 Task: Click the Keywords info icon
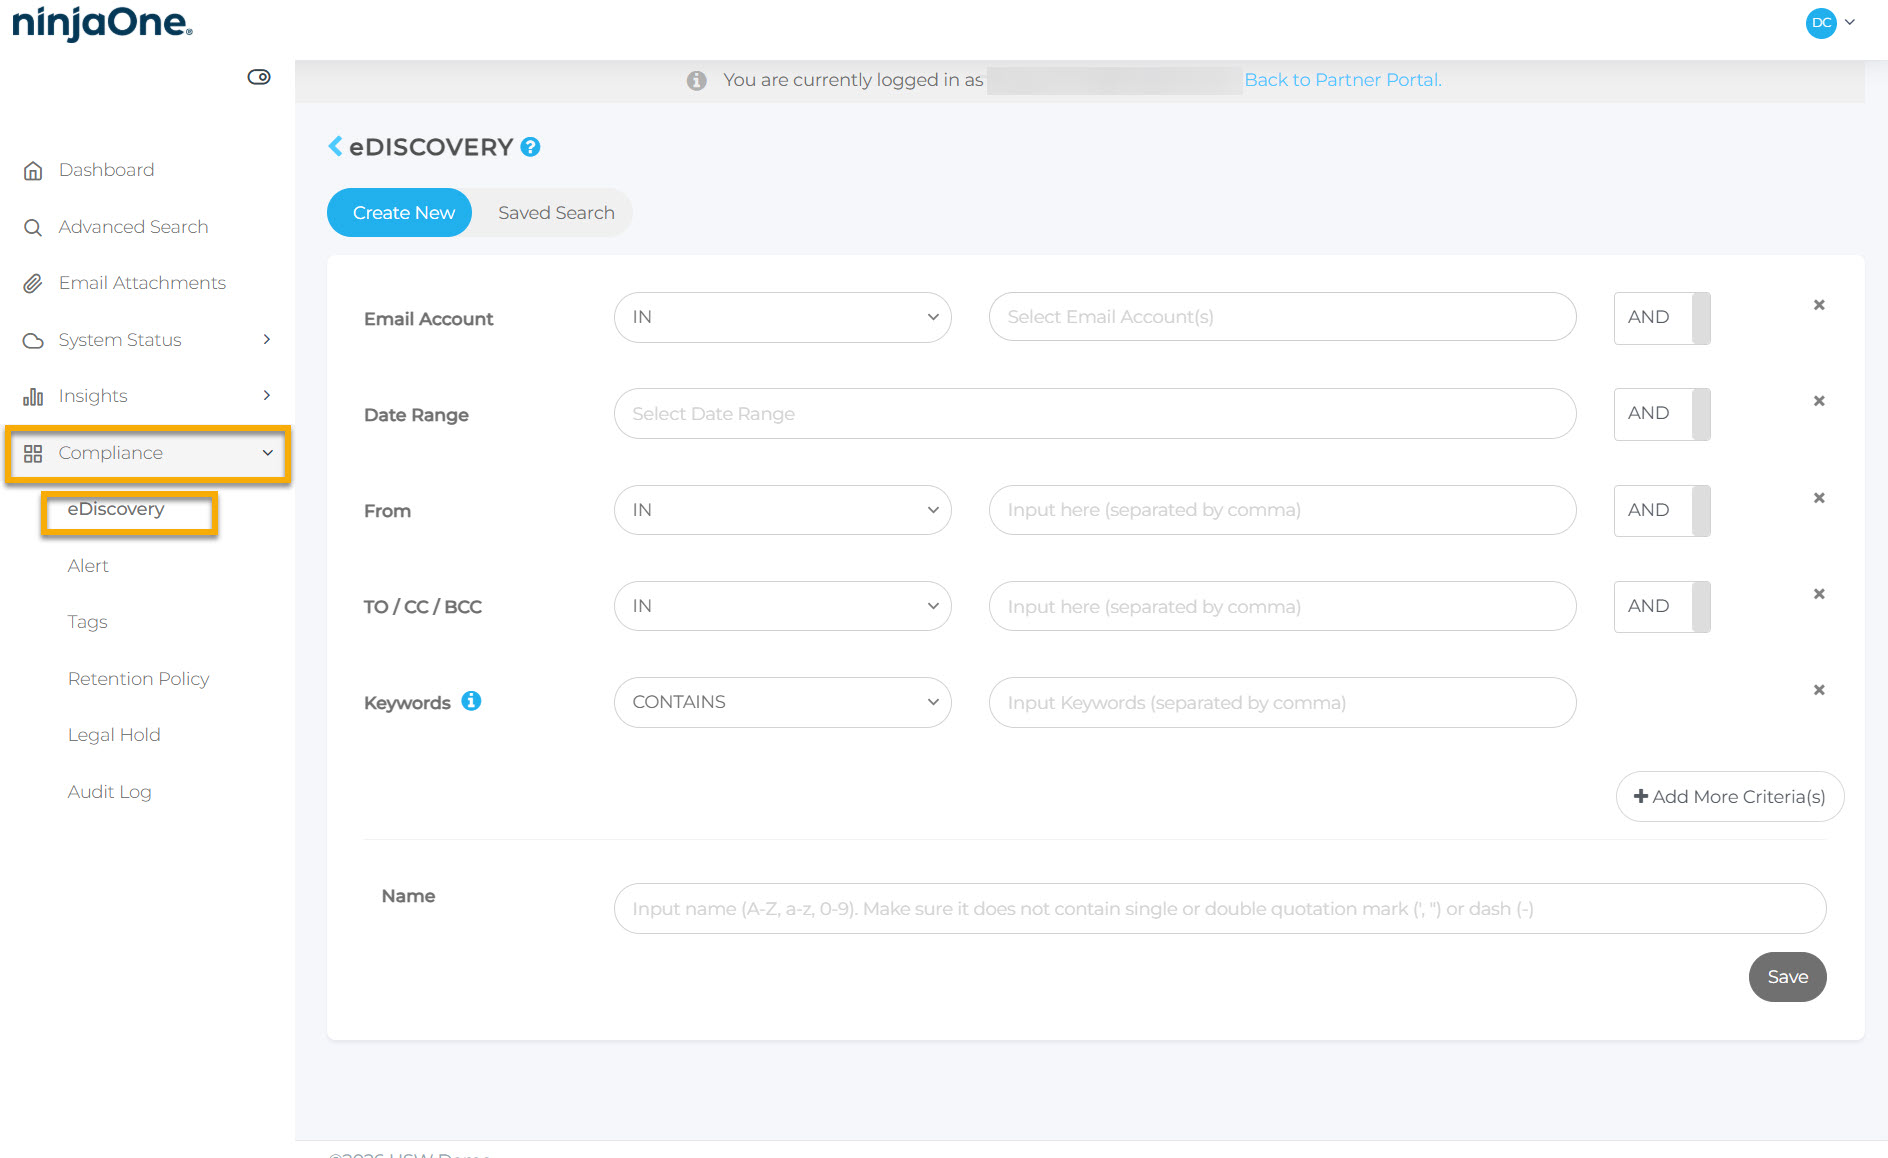(471, 701)
